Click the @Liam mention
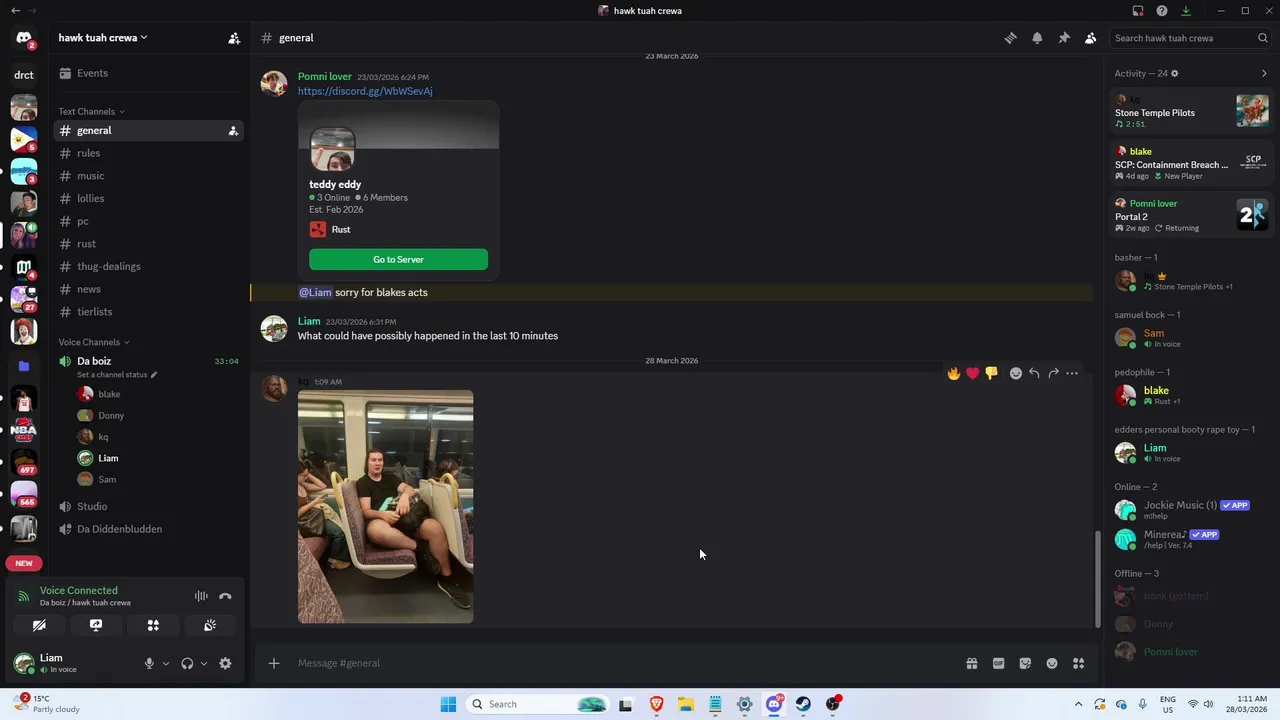The width and height of the screenshot is (1280, 720). click(x=315, y=292)
